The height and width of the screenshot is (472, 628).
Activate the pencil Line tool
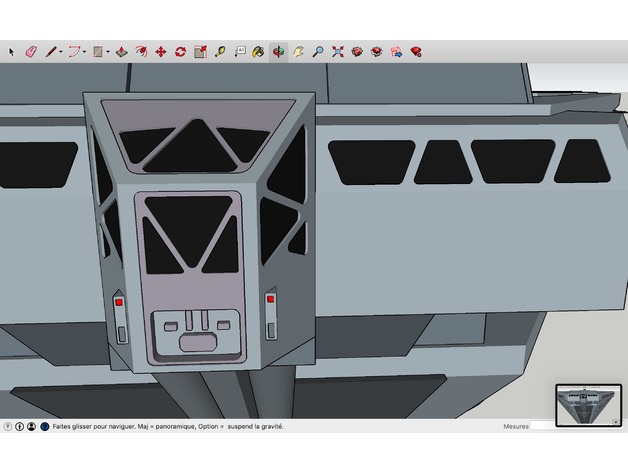pos(51,51)
